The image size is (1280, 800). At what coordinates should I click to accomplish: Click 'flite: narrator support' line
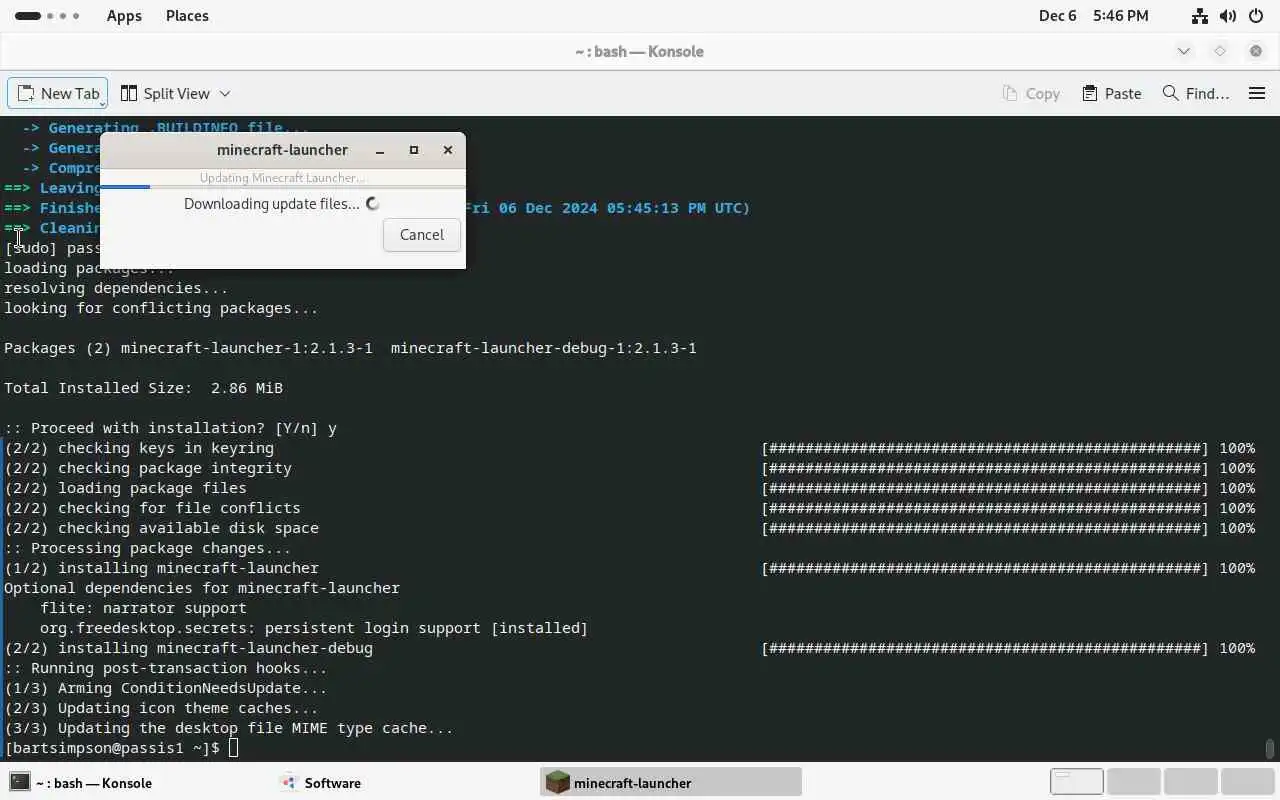[x=143, y=608]
